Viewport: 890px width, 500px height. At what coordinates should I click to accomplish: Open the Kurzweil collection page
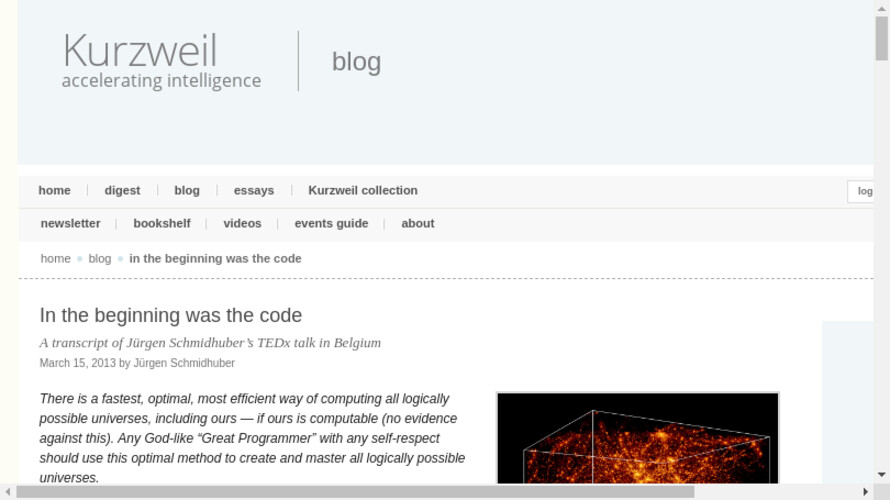pyautogui.click(x=363, y=190)
